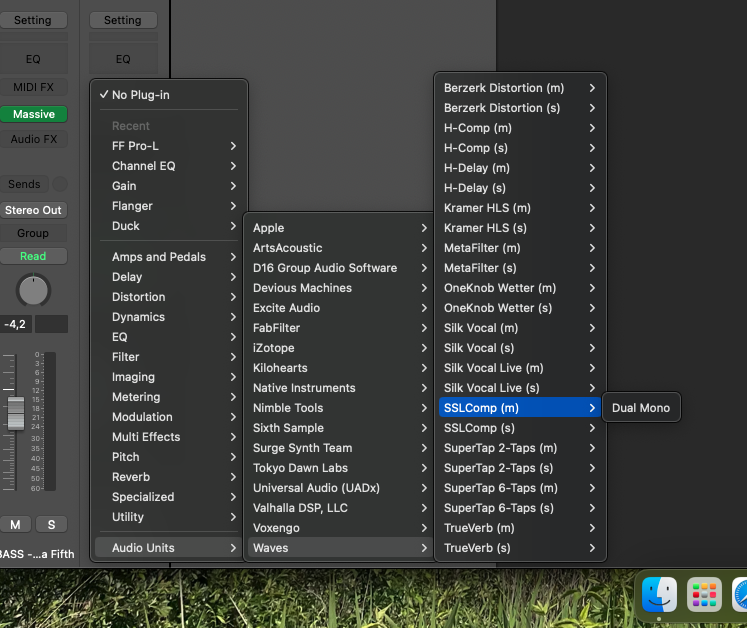Open the FabFilter submenu
Screen dimensions: 747x628
click(340, 328)
